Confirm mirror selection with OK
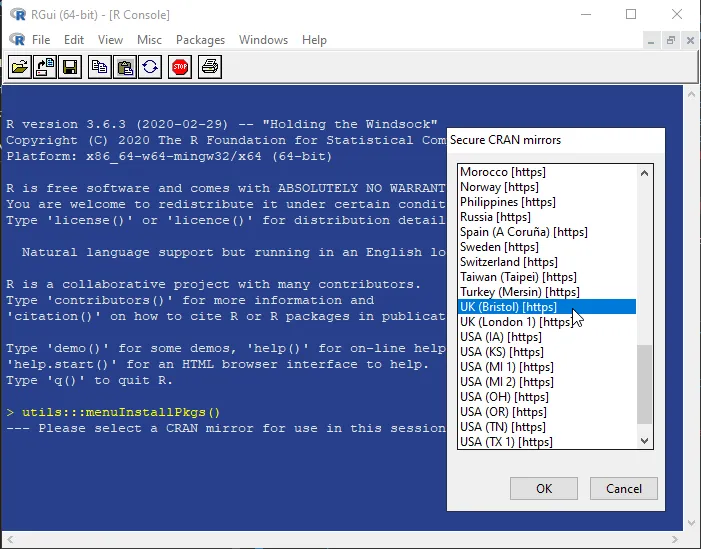 coord(544,488)
